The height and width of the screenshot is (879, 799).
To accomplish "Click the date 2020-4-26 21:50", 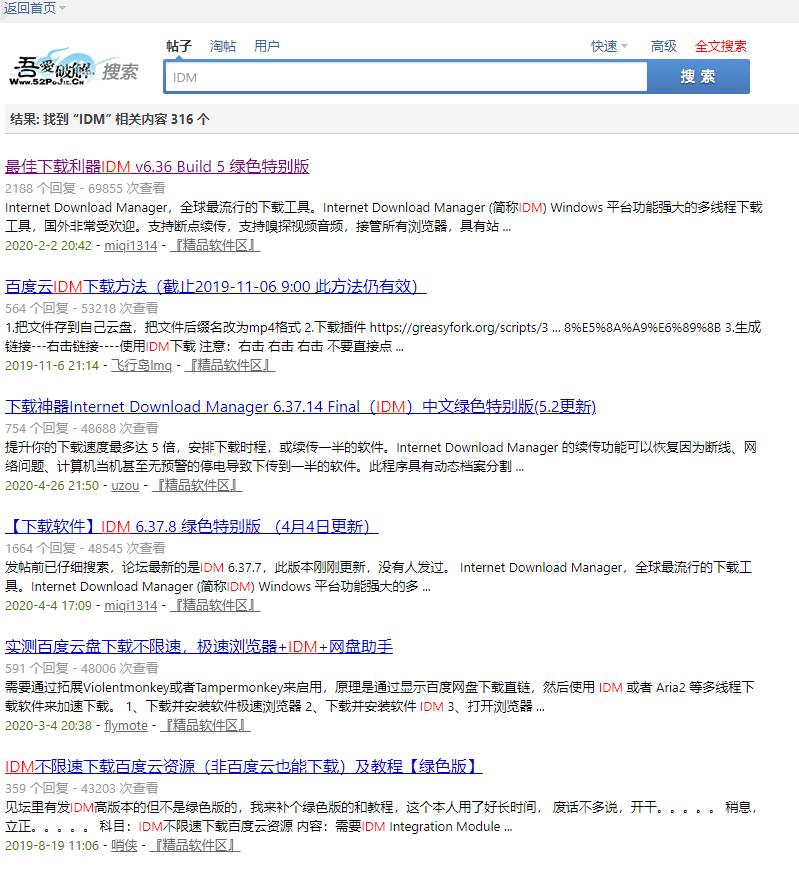I will (x=52, y=485).
